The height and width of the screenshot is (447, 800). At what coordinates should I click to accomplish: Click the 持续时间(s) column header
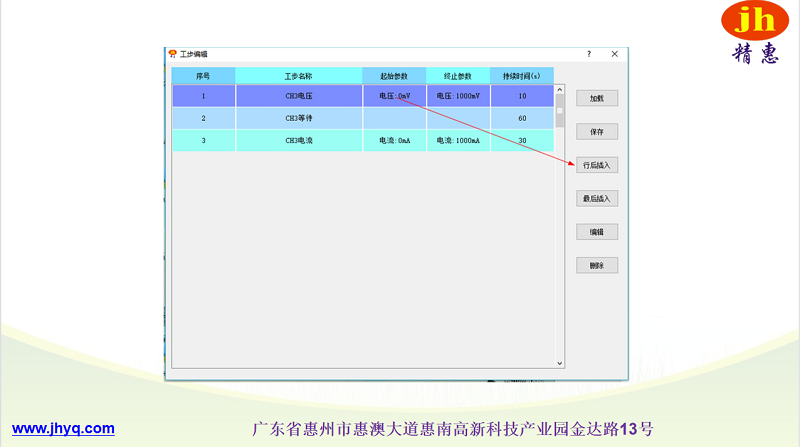point(521,76)
